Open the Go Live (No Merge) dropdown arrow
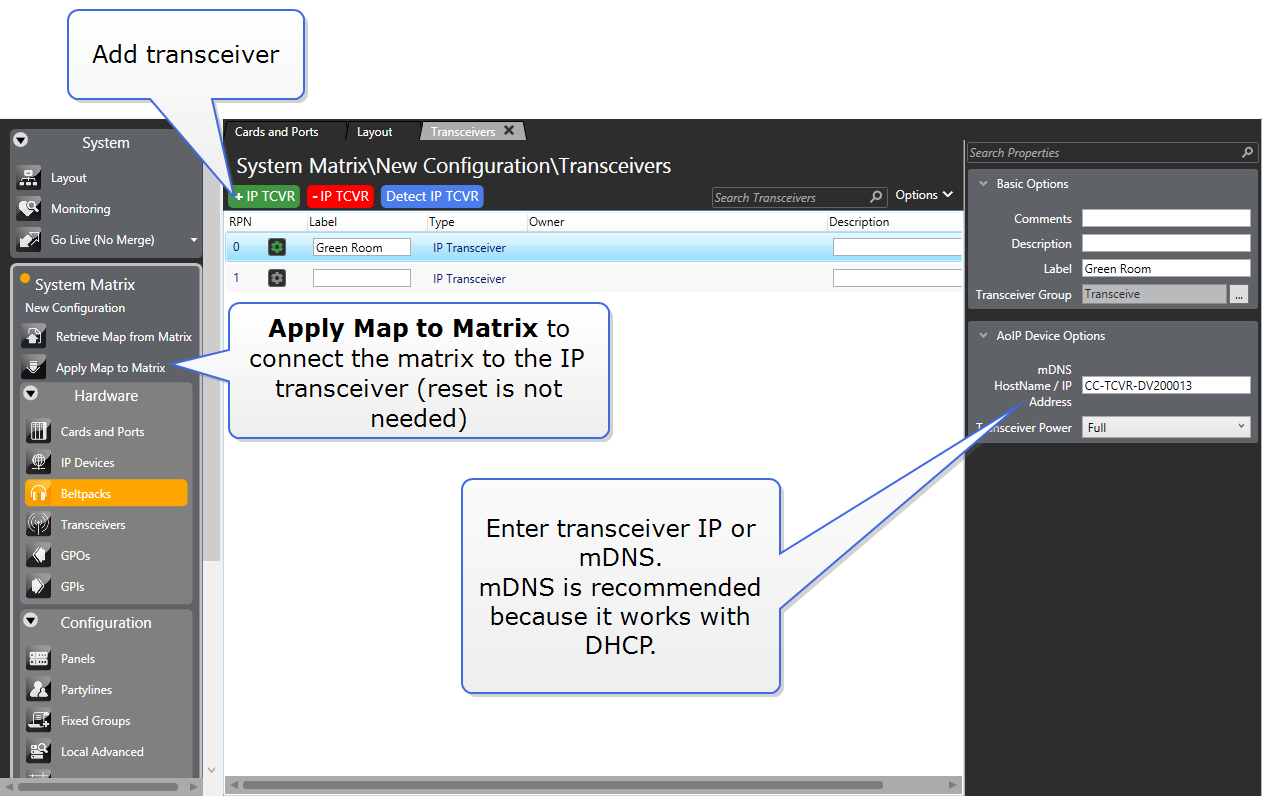 (x=194, y=240)
